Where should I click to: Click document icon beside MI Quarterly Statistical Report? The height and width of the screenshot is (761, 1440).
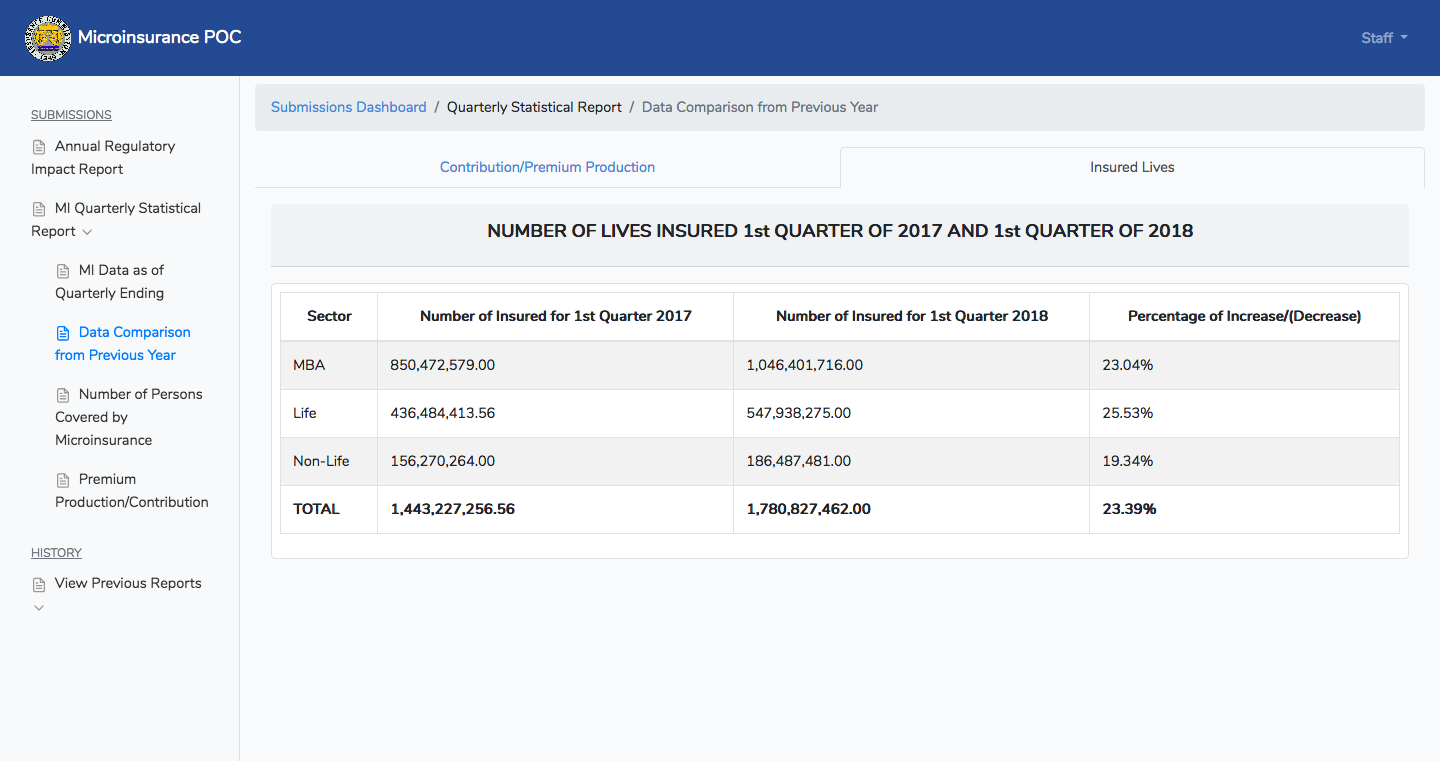pyautogui.click(x=39, y=209)
